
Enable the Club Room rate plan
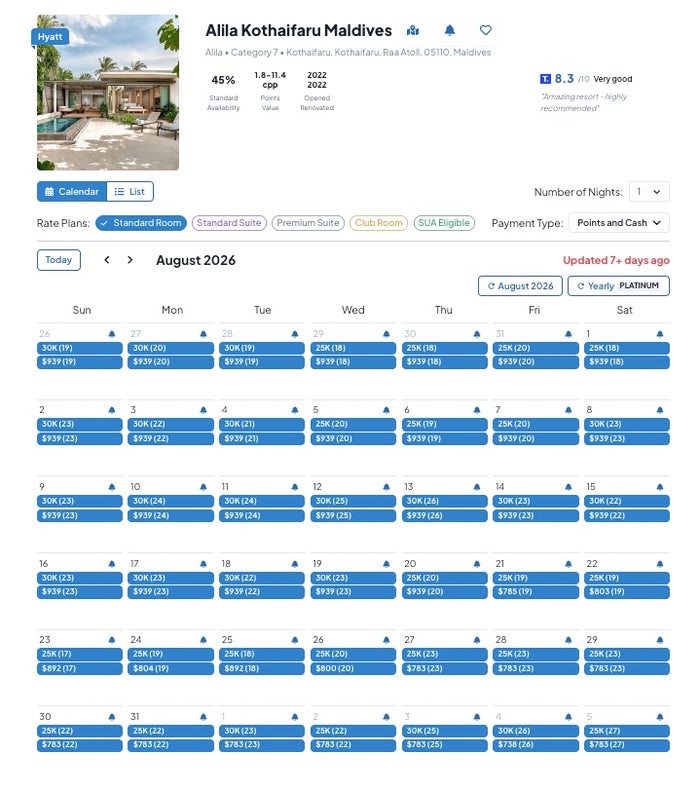point(378,223)
